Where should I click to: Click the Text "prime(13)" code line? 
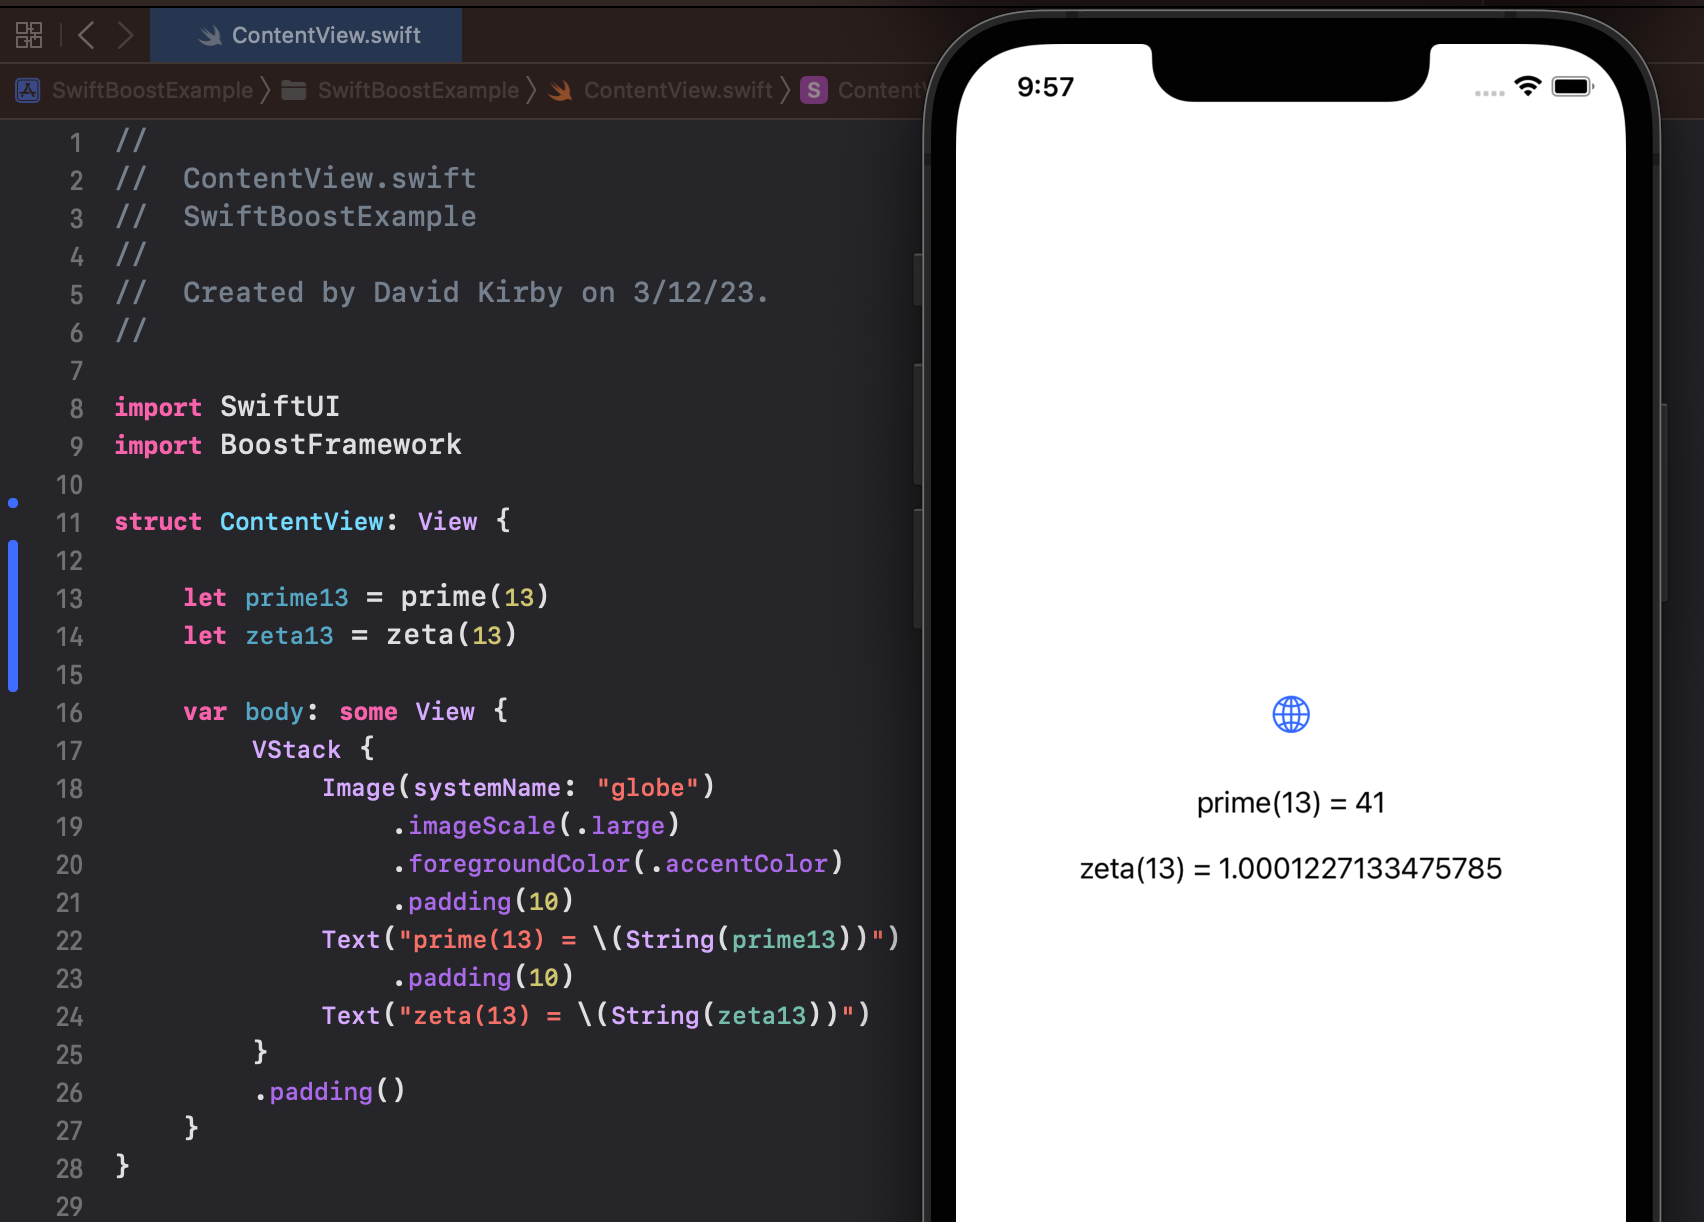click(x=611, y=939)
